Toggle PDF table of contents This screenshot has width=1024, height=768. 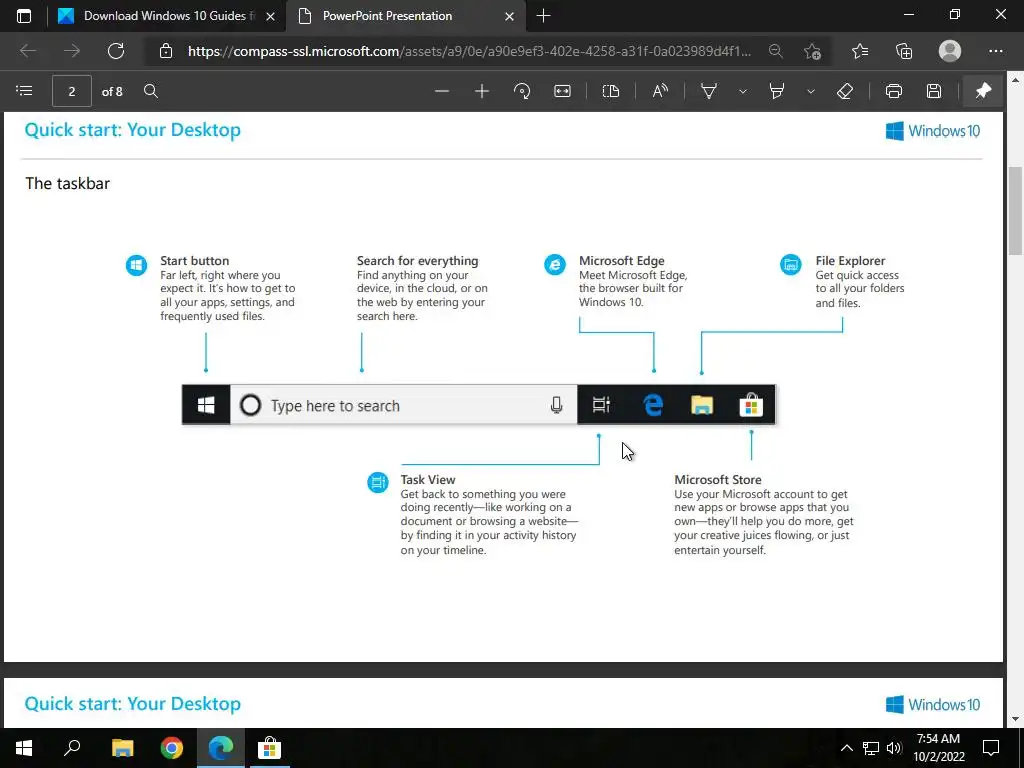24,91
